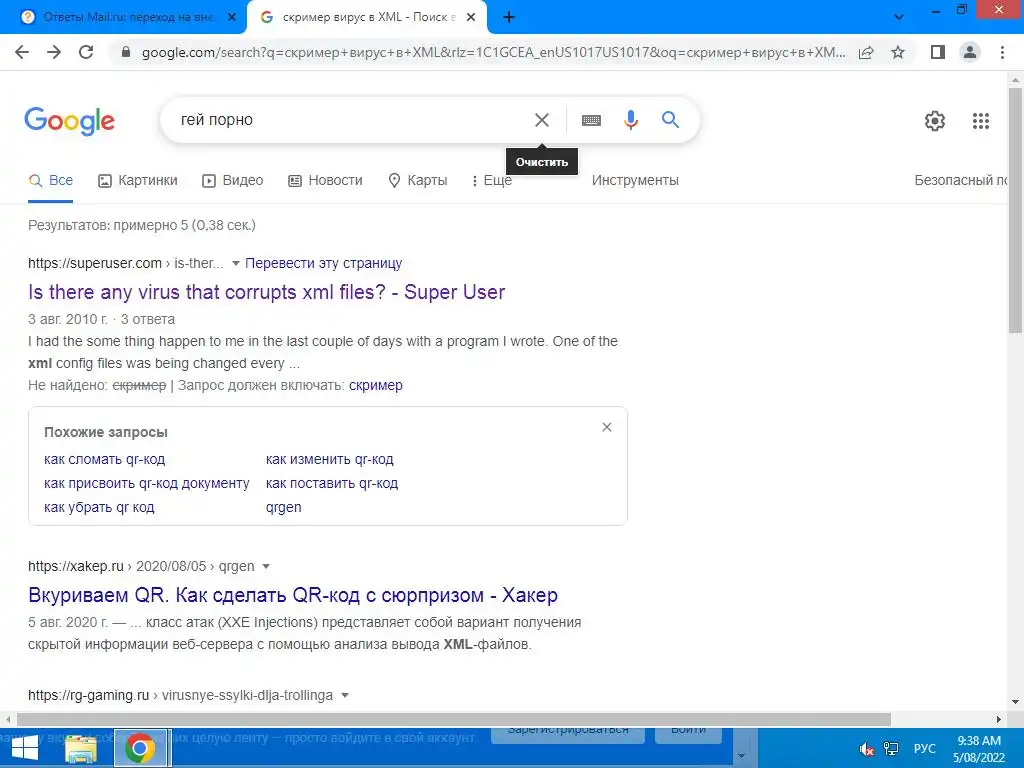1024x768 pixels.
Task: Click the vertical scrollbar thumb
Action: 1015,210
